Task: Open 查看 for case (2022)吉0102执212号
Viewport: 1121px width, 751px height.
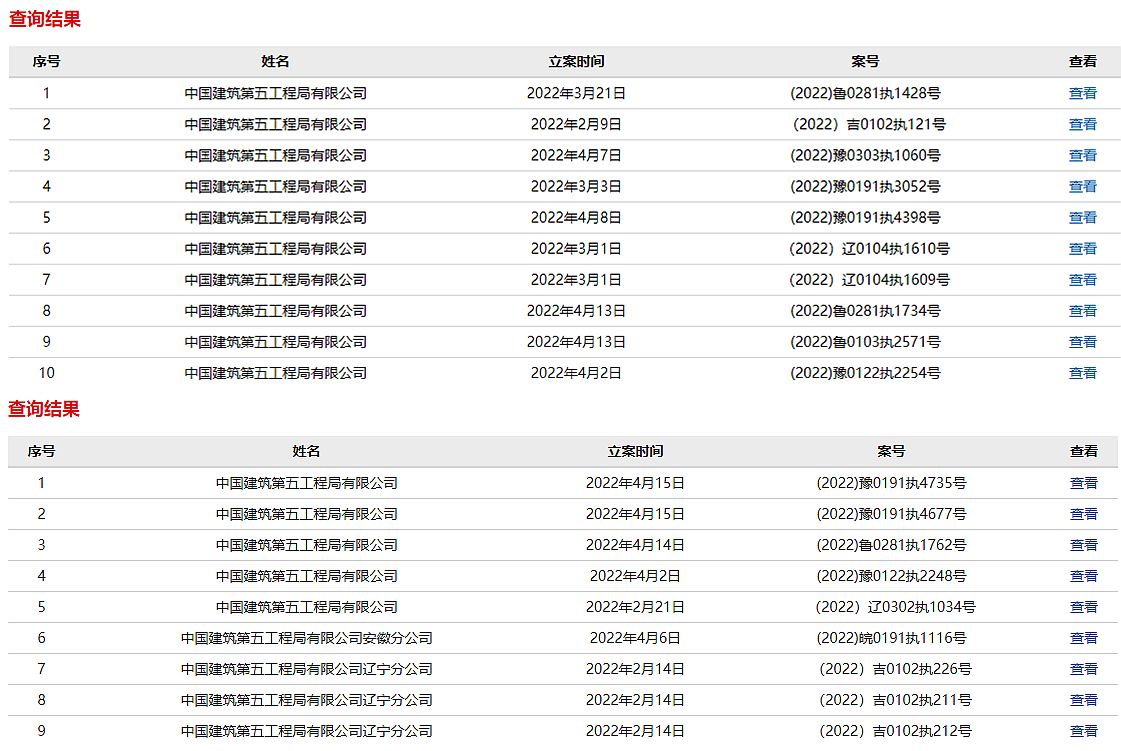Action: pyautogui.click(x=1083, y=731)
